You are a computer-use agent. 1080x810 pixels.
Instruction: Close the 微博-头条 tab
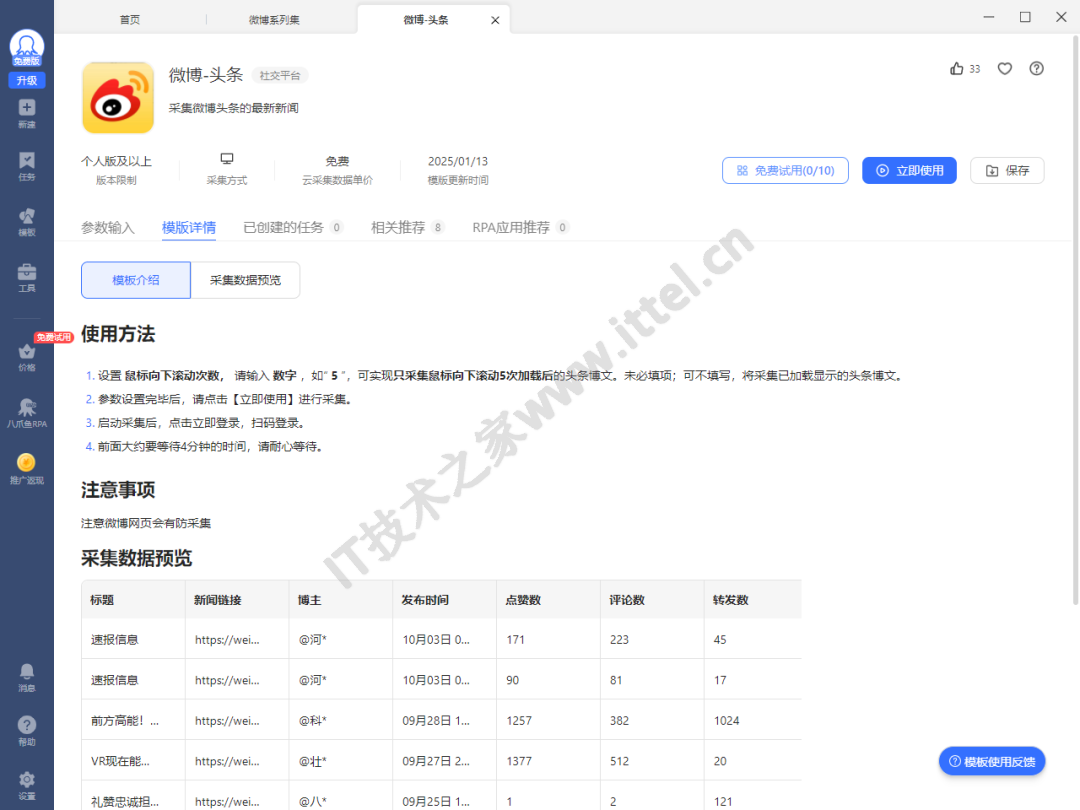tap(495, 20)
